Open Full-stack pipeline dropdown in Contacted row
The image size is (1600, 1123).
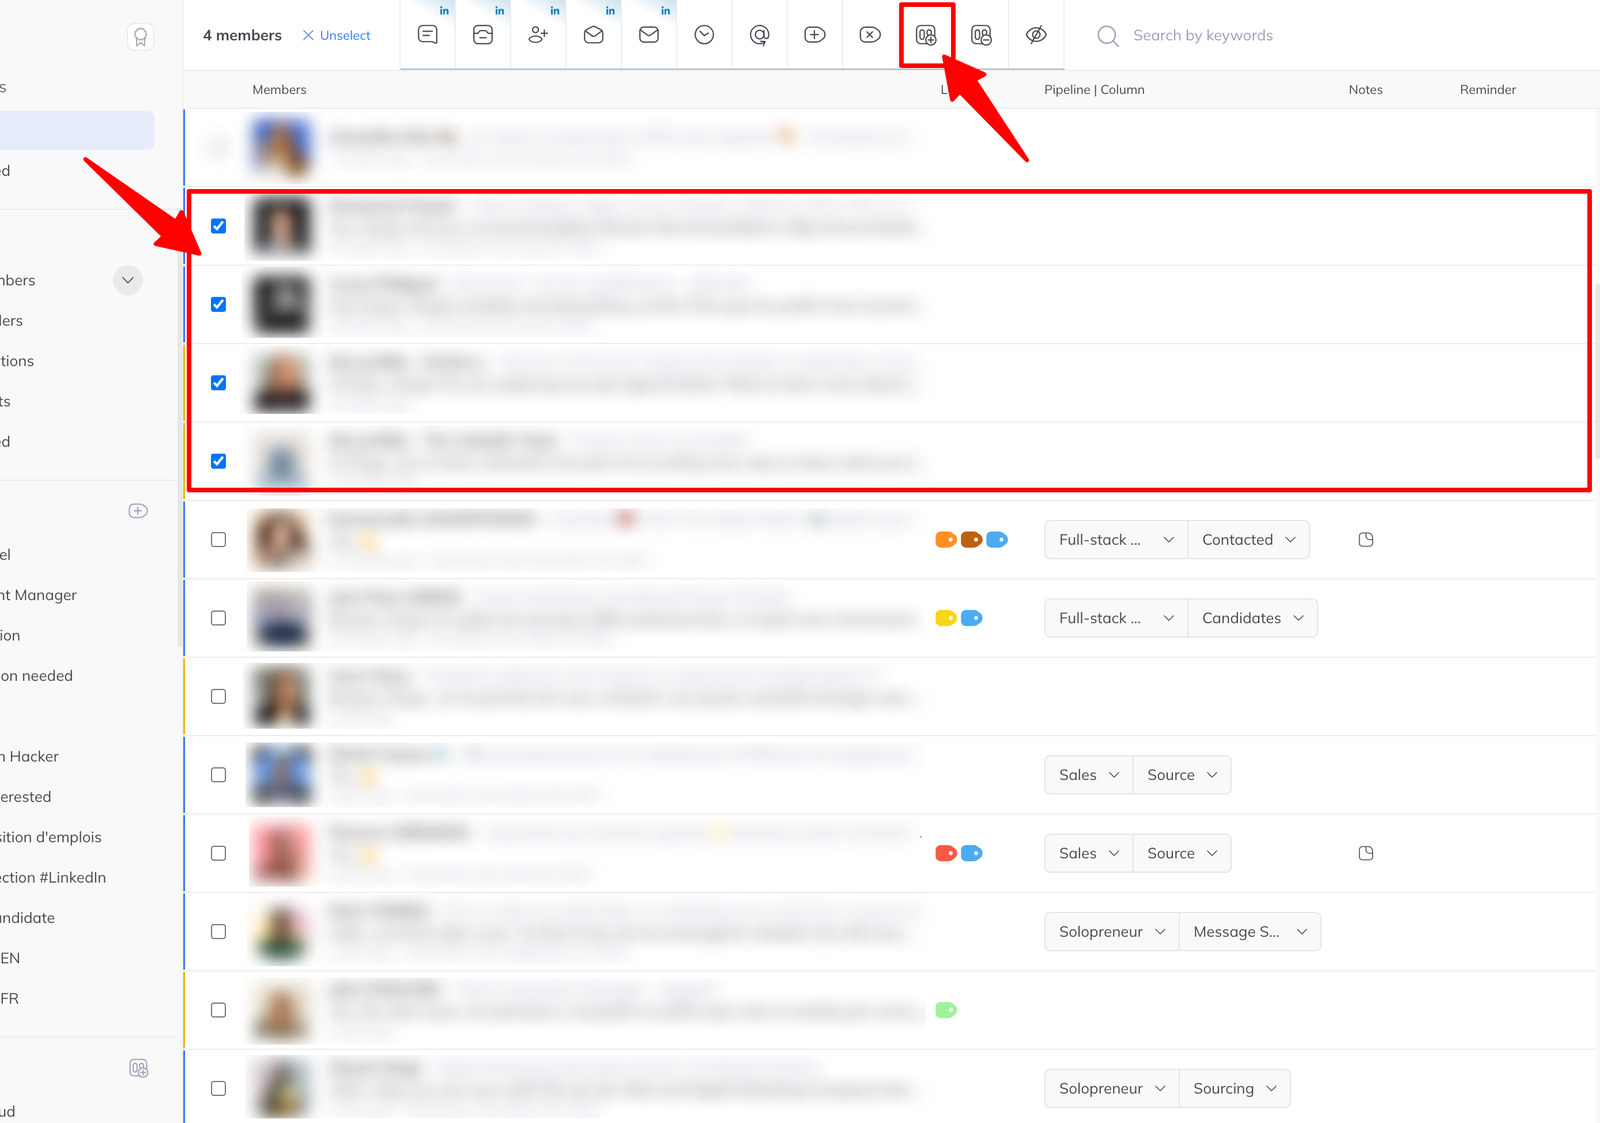[x=1116, y=540]
